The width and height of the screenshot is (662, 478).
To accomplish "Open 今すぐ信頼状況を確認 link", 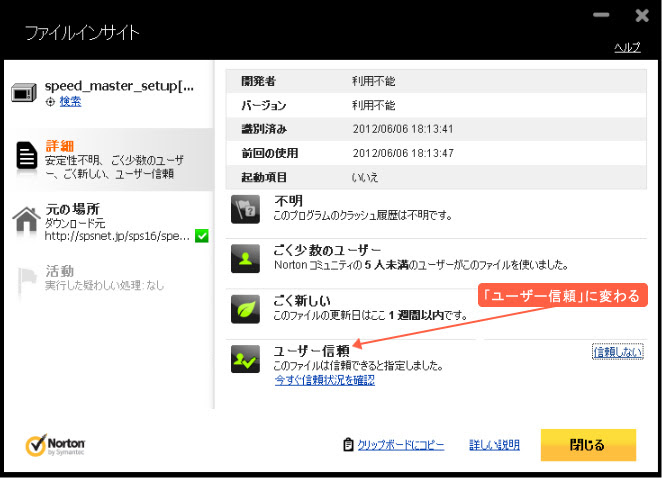I will tap(324, 380).
